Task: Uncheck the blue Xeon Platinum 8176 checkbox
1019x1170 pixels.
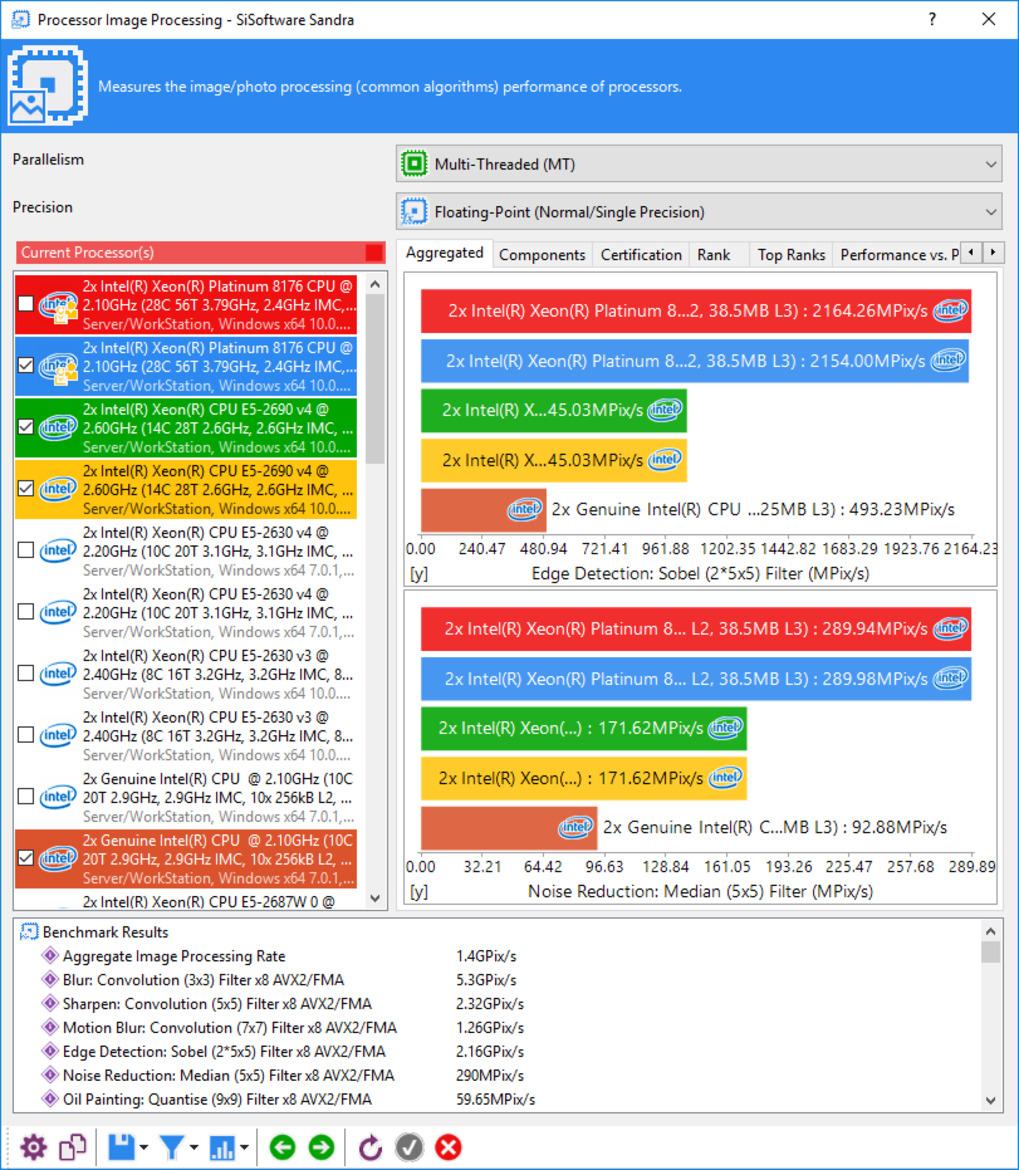Action: [25, 366]
